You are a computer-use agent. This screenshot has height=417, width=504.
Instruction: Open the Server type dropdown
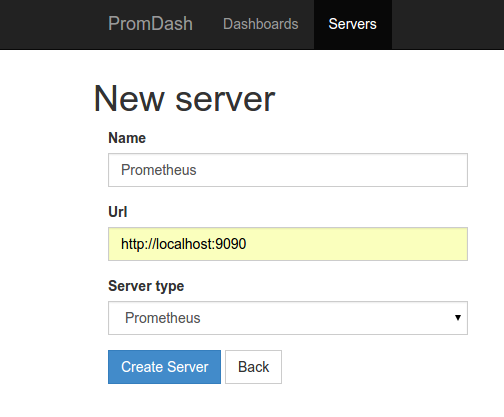pos(288,318)
